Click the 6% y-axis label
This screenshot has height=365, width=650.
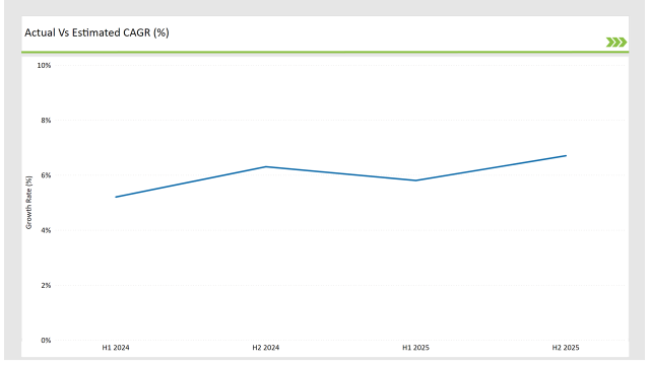coord(46,175)
